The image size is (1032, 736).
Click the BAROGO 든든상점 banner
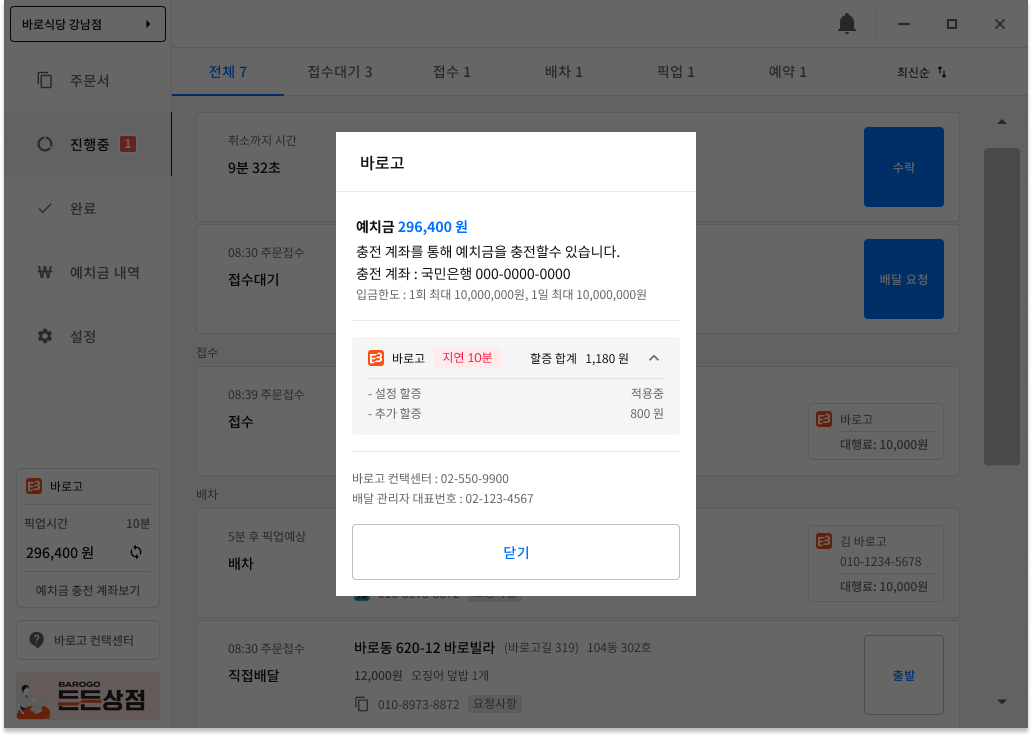pyautogui.click(x=88, y=696)
